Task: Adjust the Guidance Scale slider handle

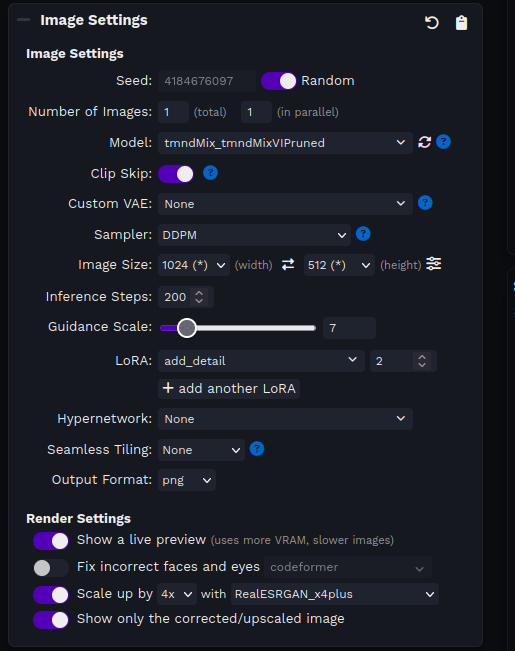Action: pos(187,328)
